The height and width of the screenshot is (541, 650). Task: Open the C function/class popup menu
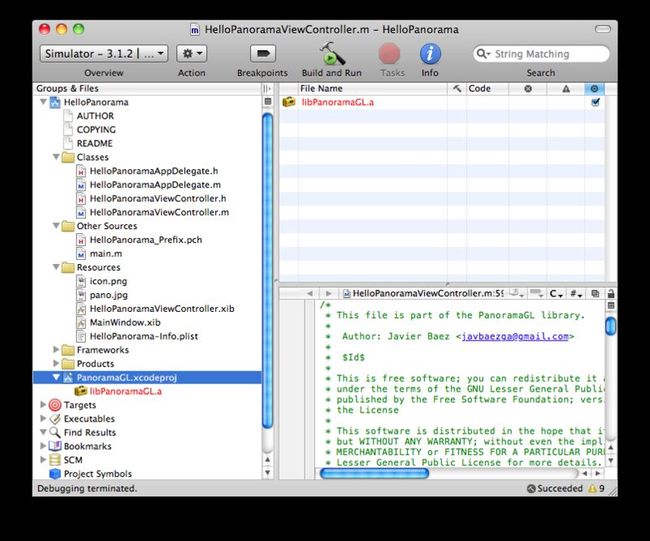tap(556, 294)
